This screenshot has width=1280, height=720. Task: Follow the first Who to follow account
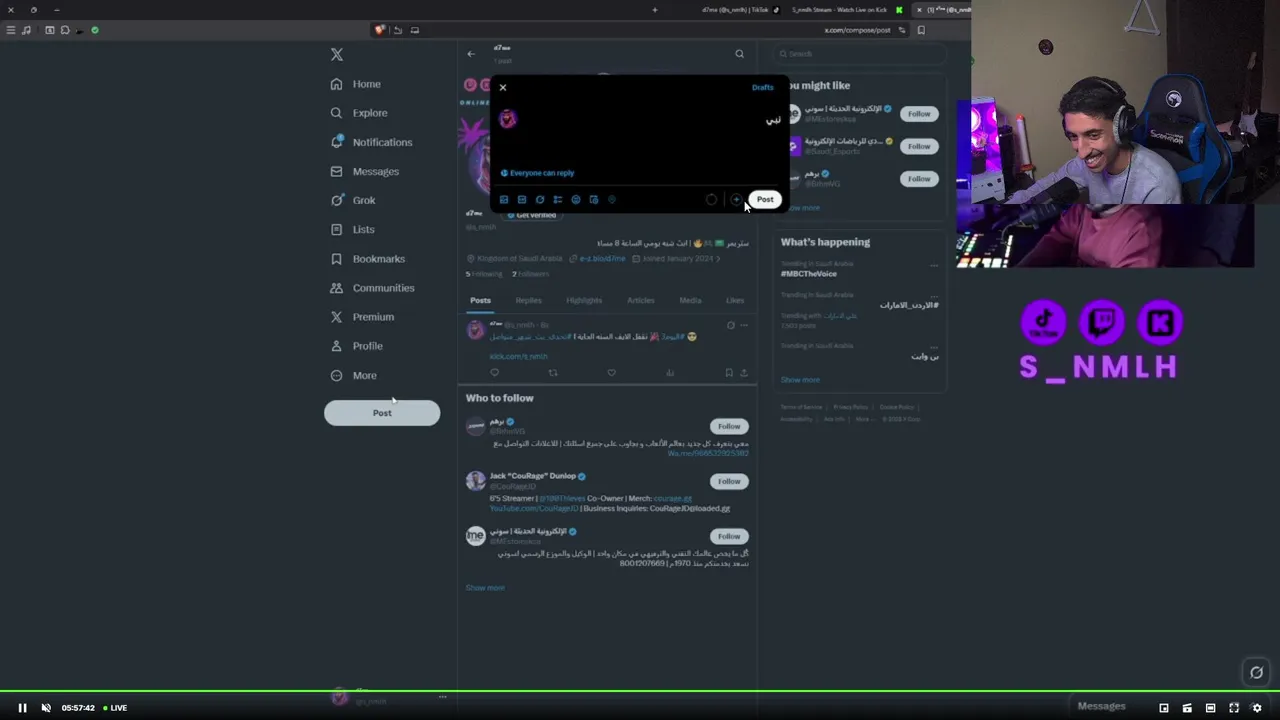(x=729, y=426)
